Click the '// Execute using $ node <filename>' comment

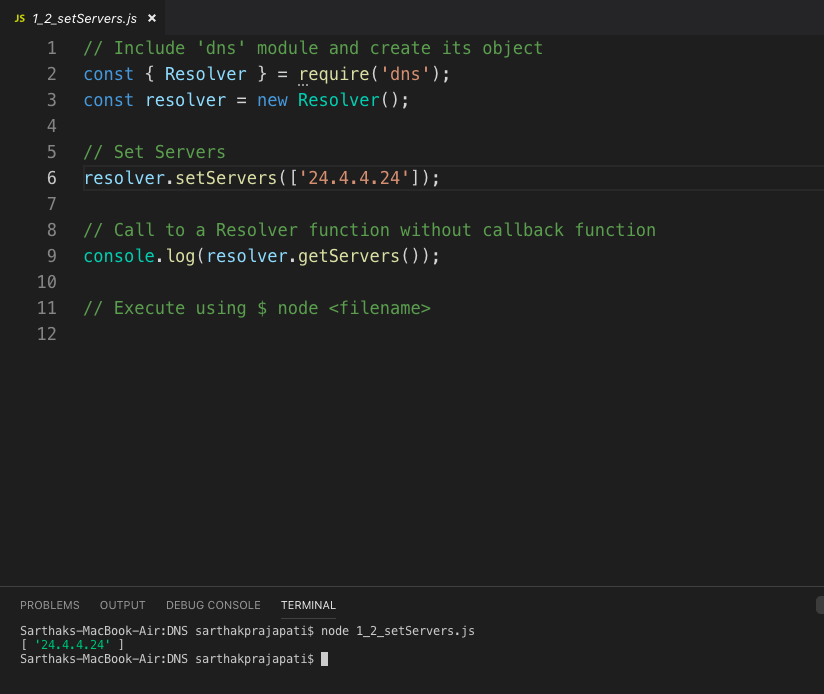click(x=257, y=308)
